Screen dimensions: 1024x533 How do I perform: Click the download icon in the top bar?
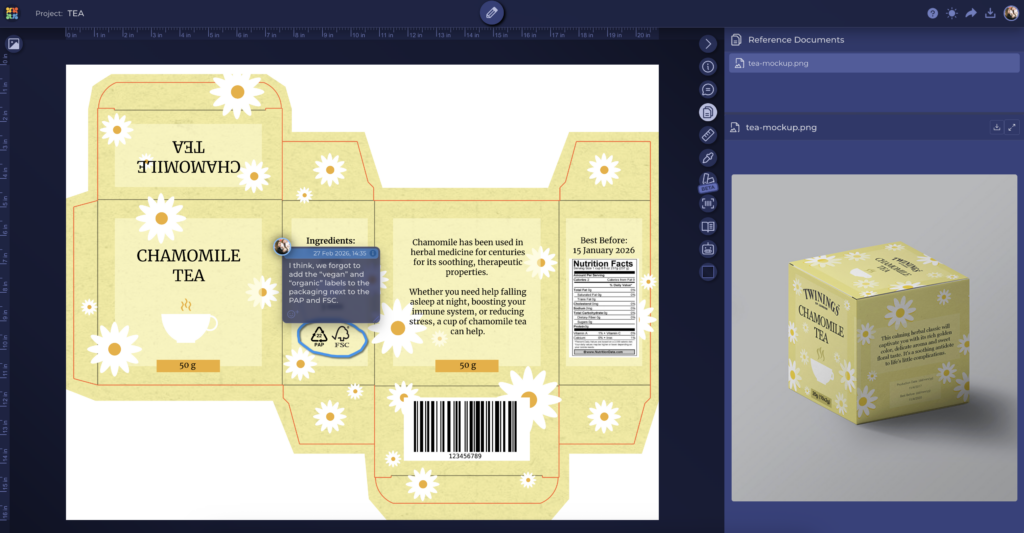(x=990, y=13)
